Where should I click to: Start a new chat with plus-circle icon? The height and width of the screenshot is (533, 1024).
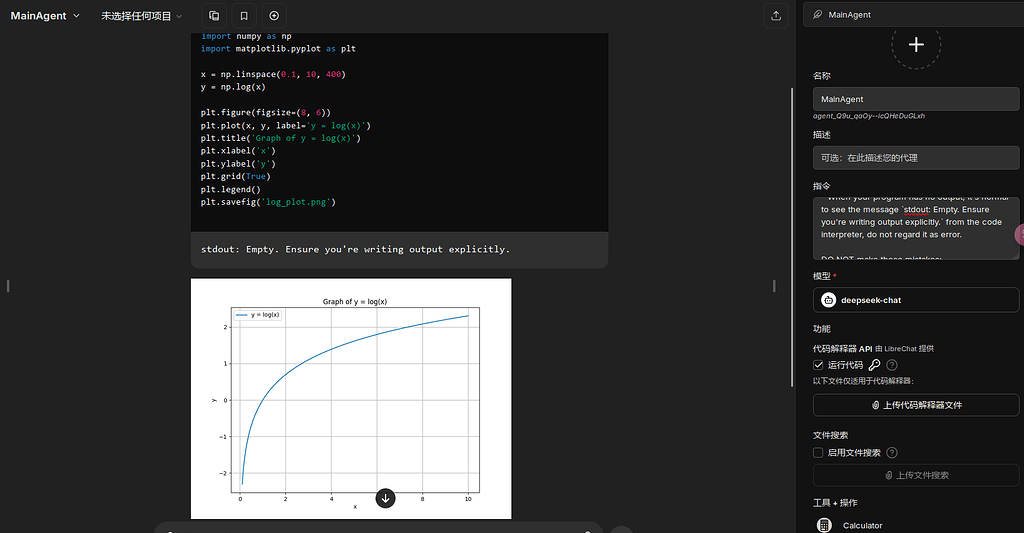click(274, 16)
